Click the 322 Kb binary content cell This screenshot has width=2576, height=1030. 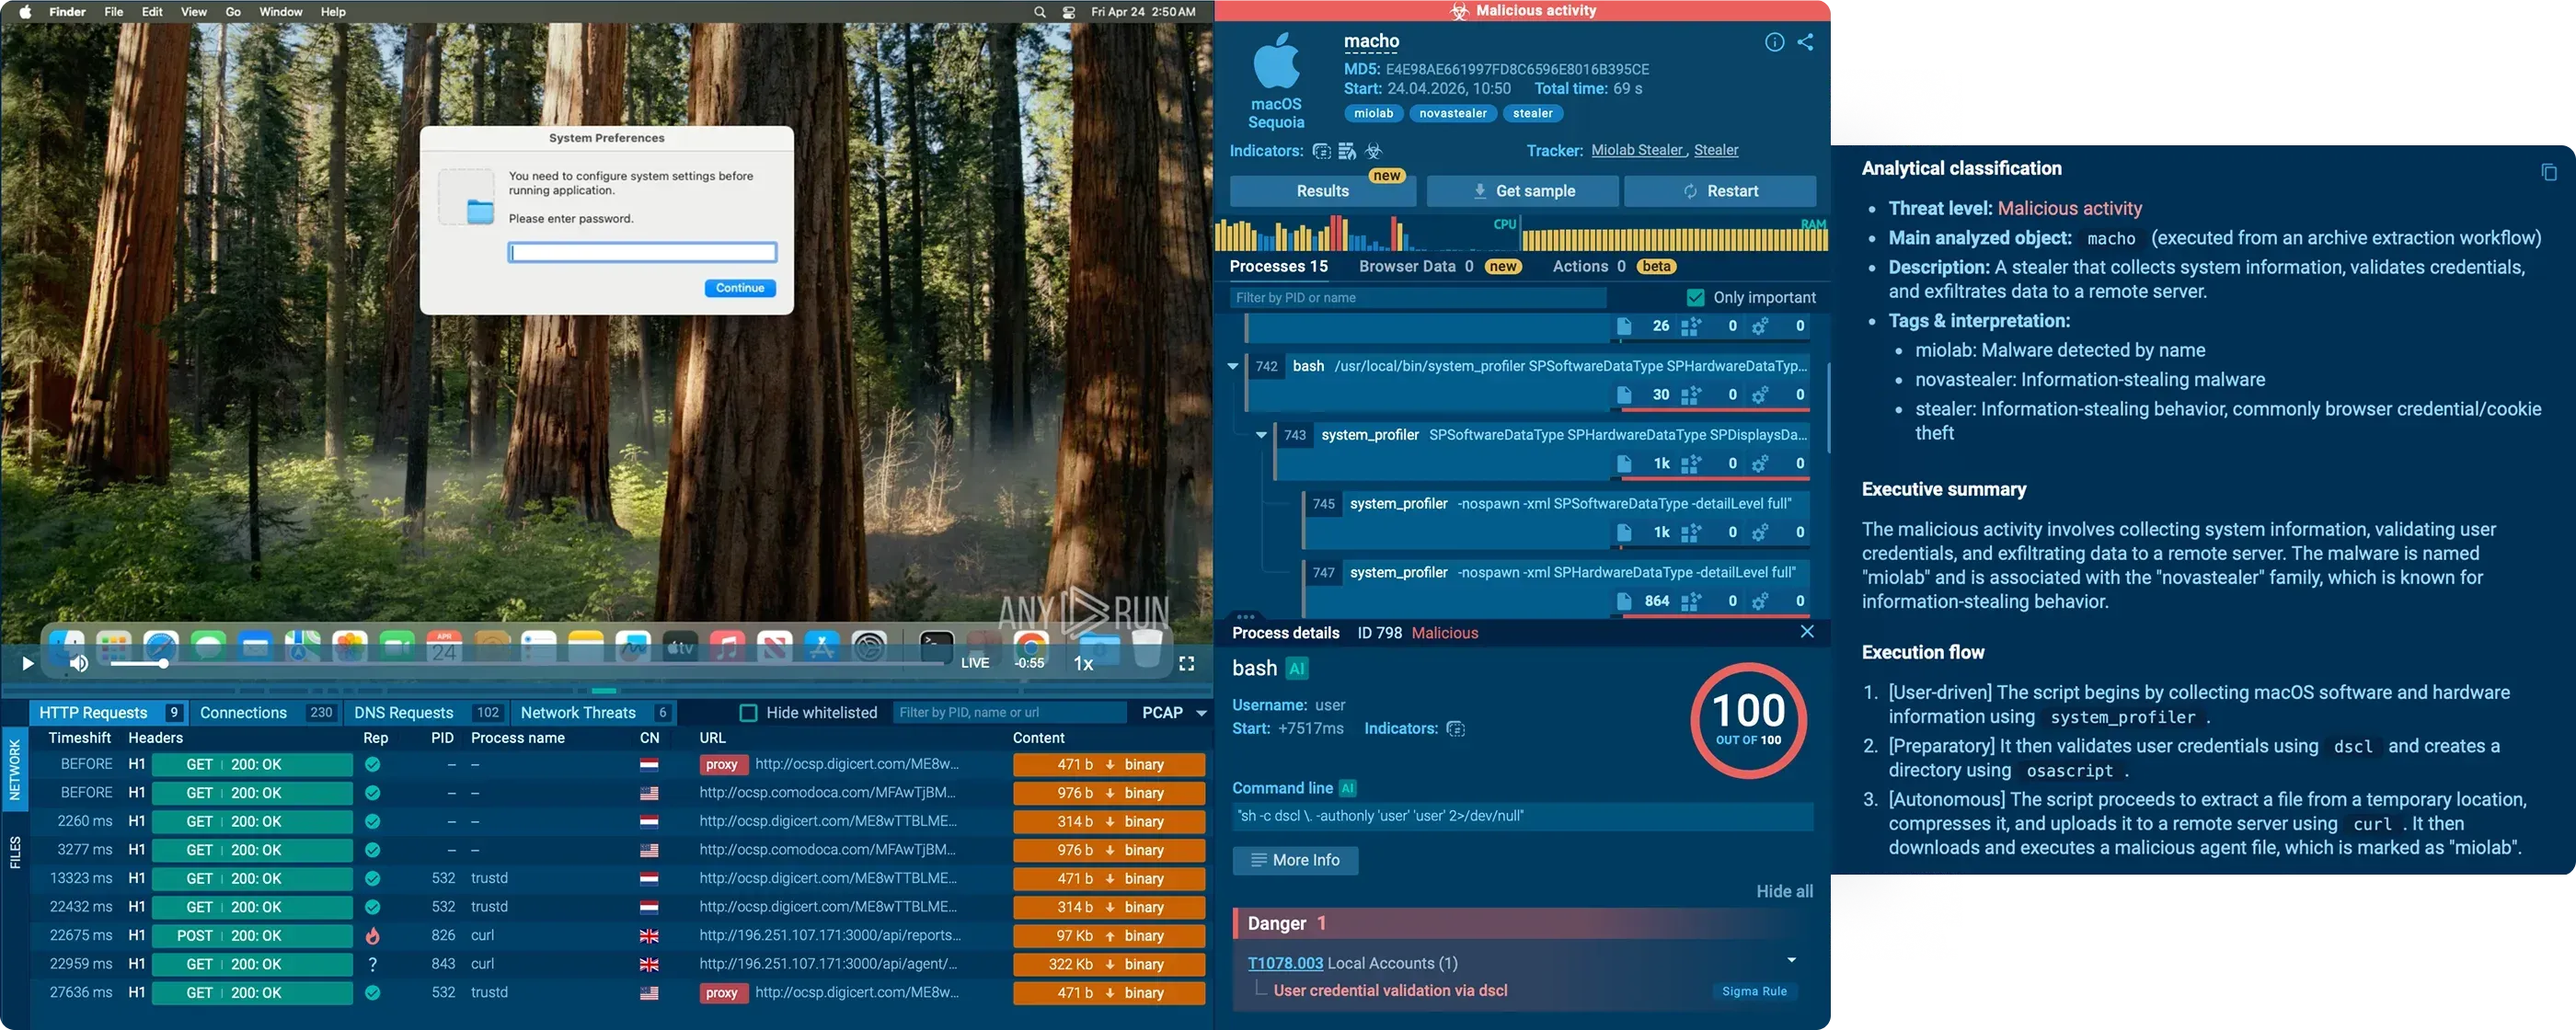1109,964
